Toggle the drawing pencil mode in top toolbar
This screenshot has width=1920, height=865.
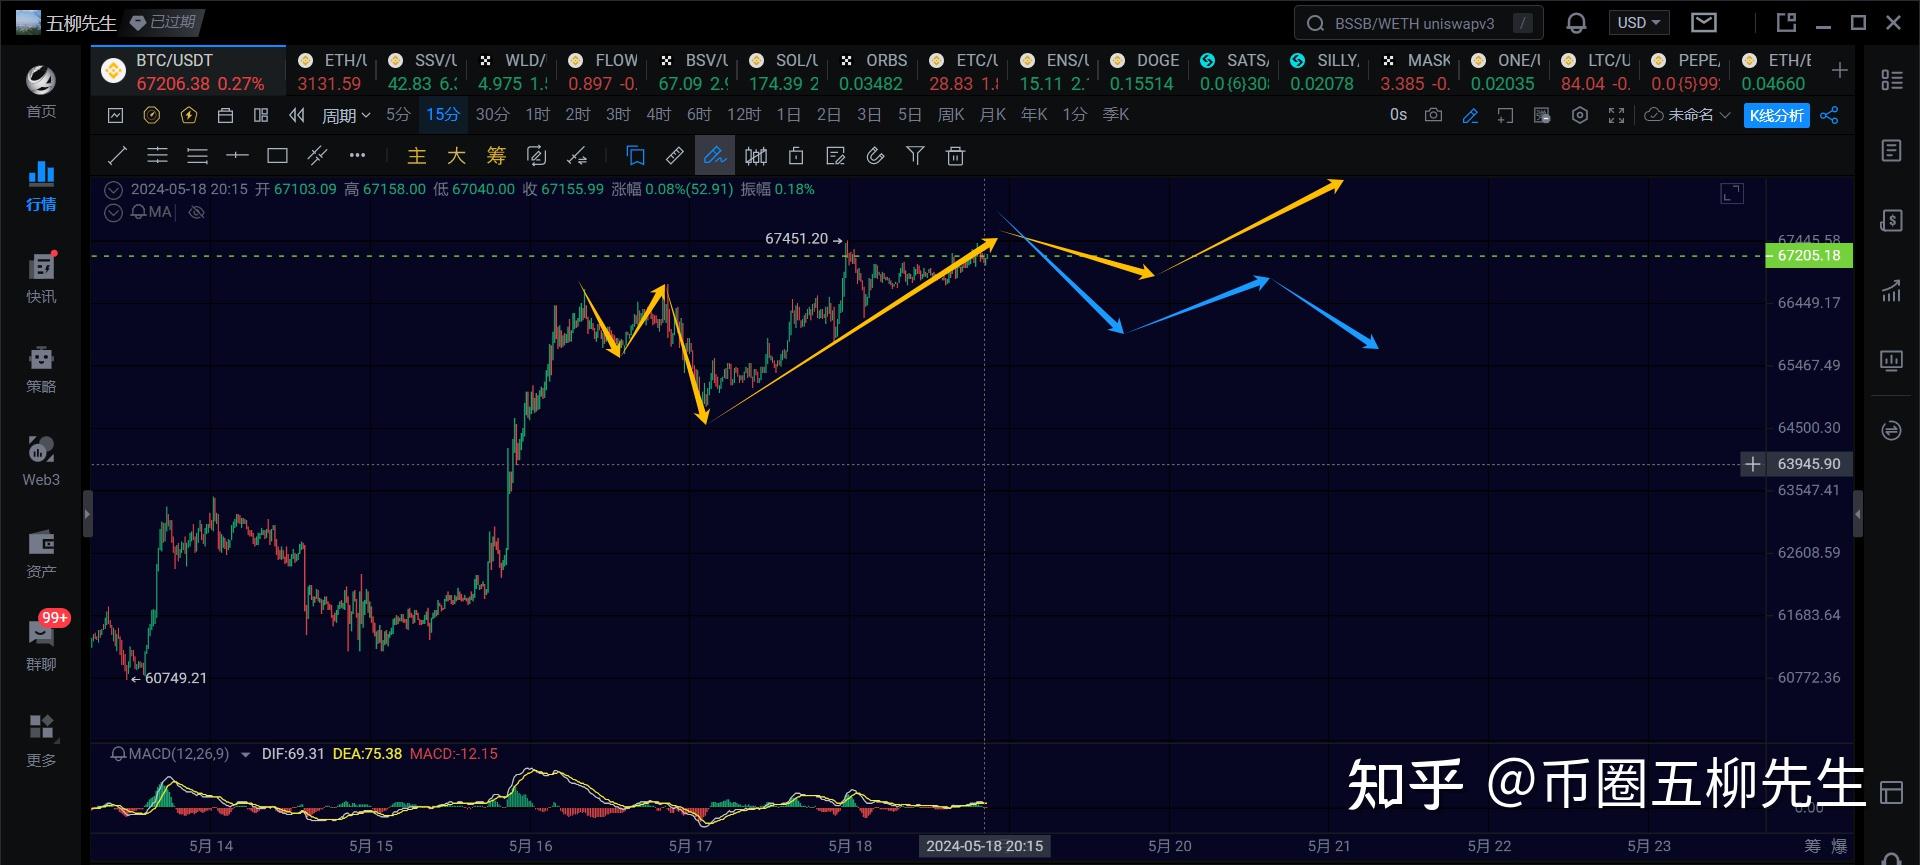tap(1470, 115)
